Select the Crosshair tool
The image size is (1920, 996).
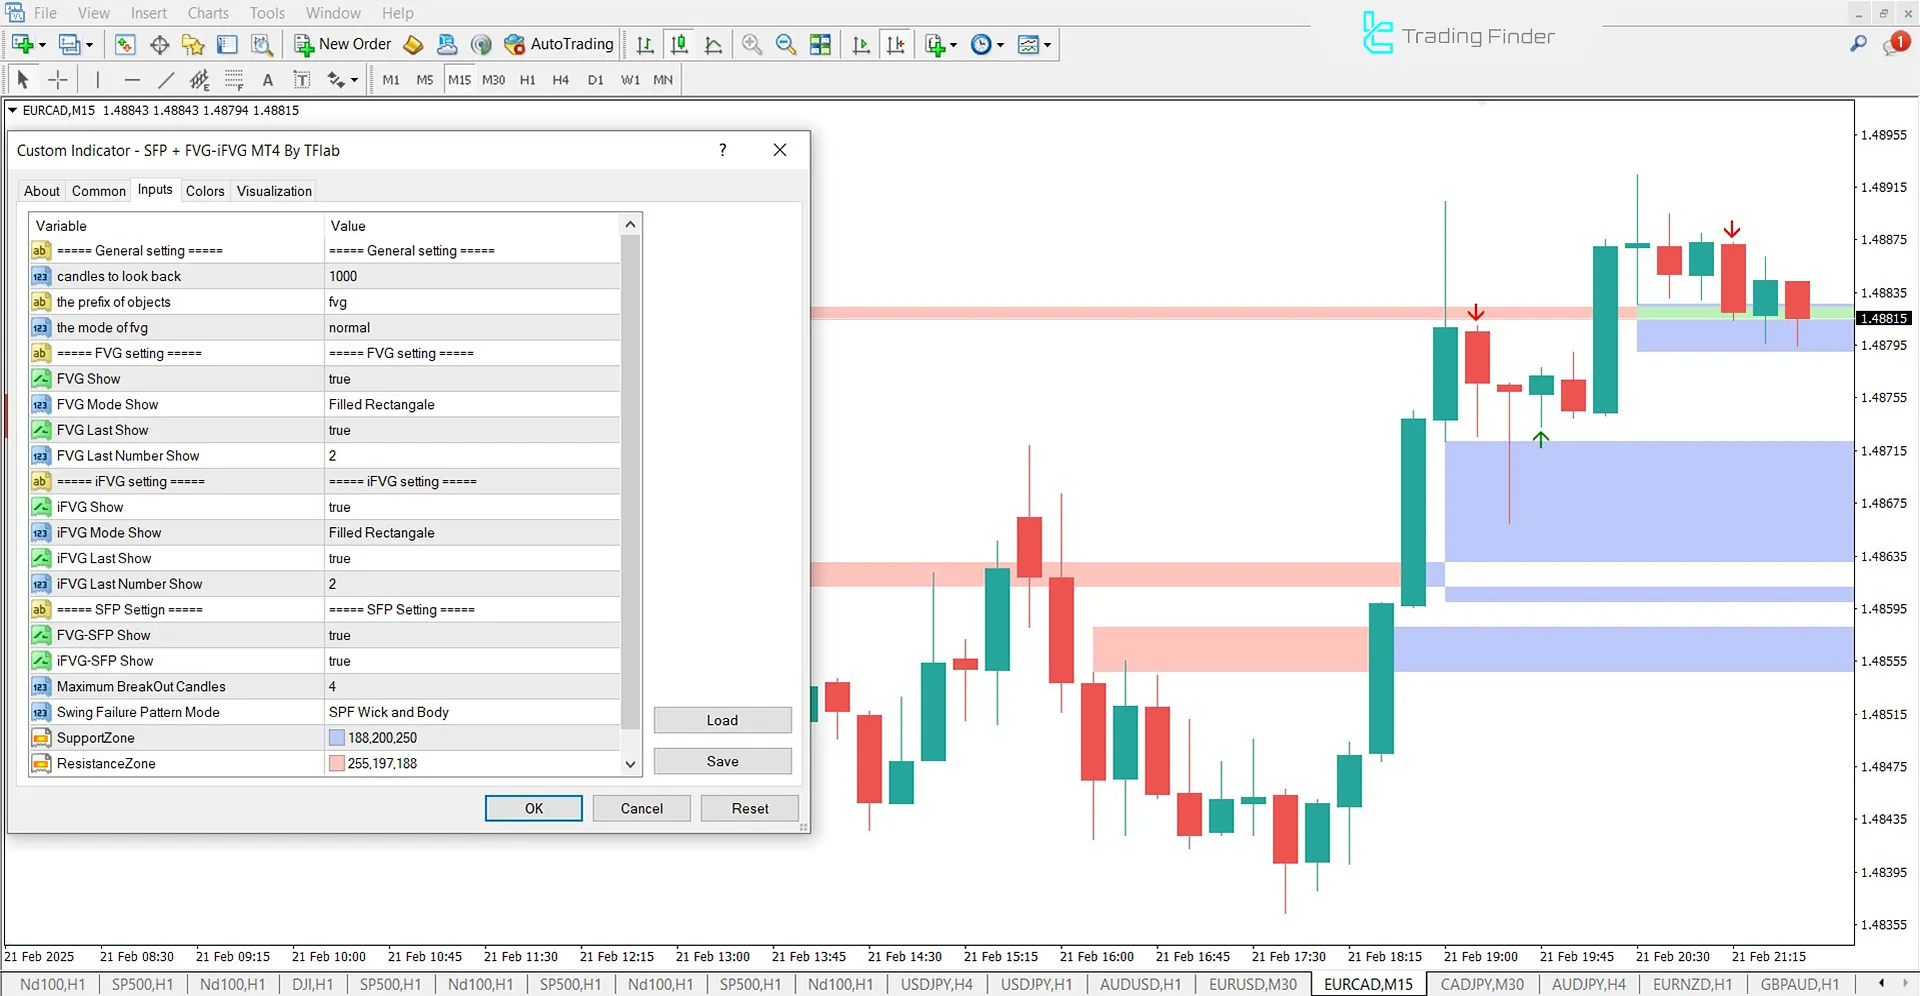pos(57,79)
